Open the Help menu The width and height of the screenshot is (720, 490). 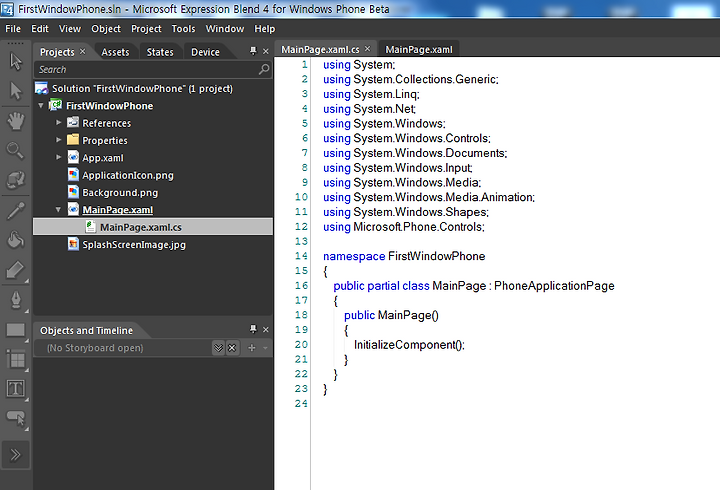(x=264, y=28)
